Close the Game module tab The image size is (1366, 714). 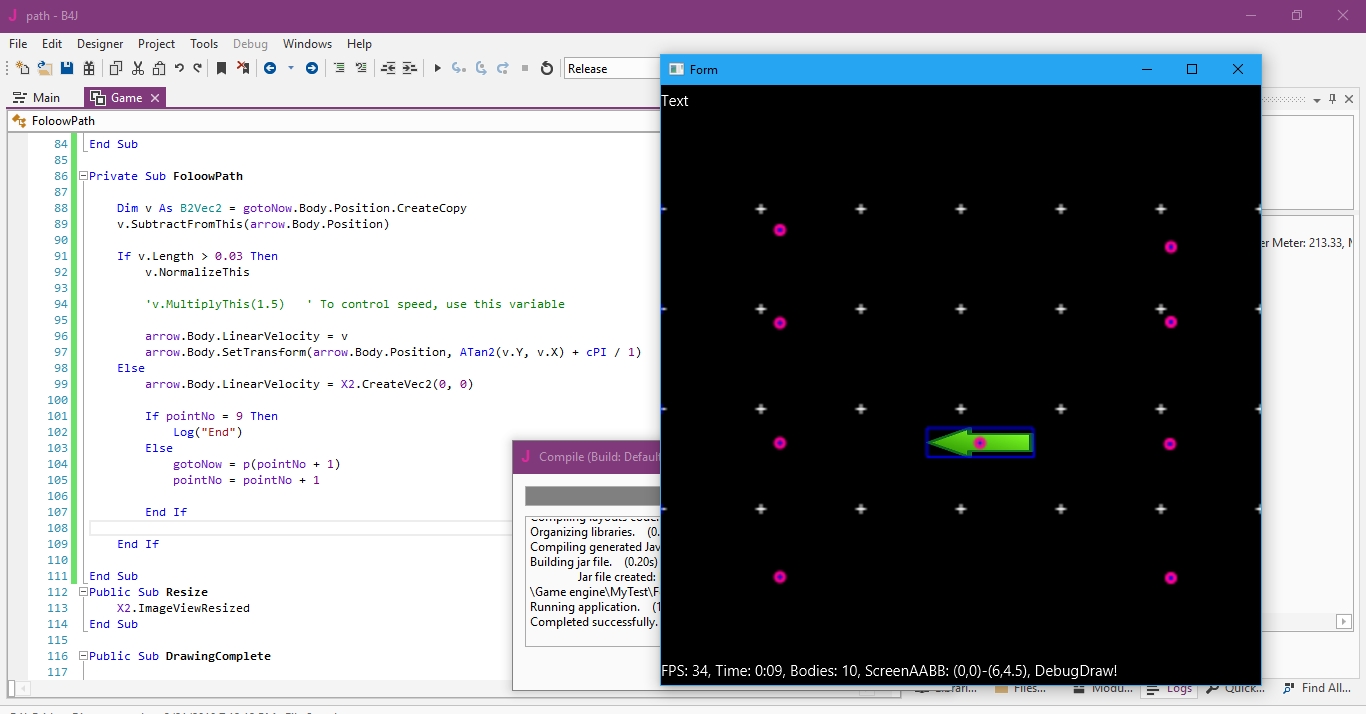[154, 98]
